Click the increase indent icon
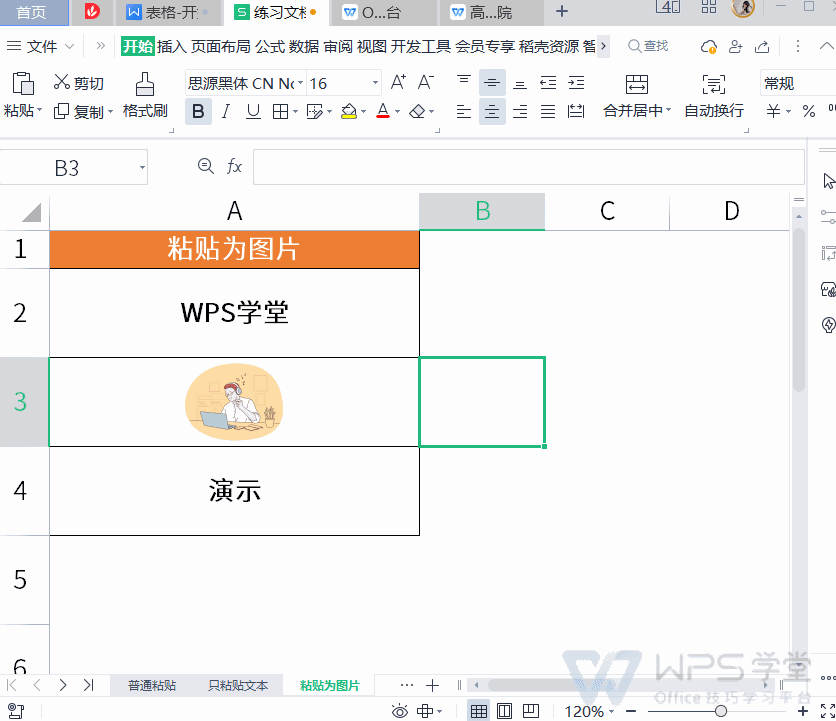The width and height of the screenshot is (836, 721). (x=576, y=83)
